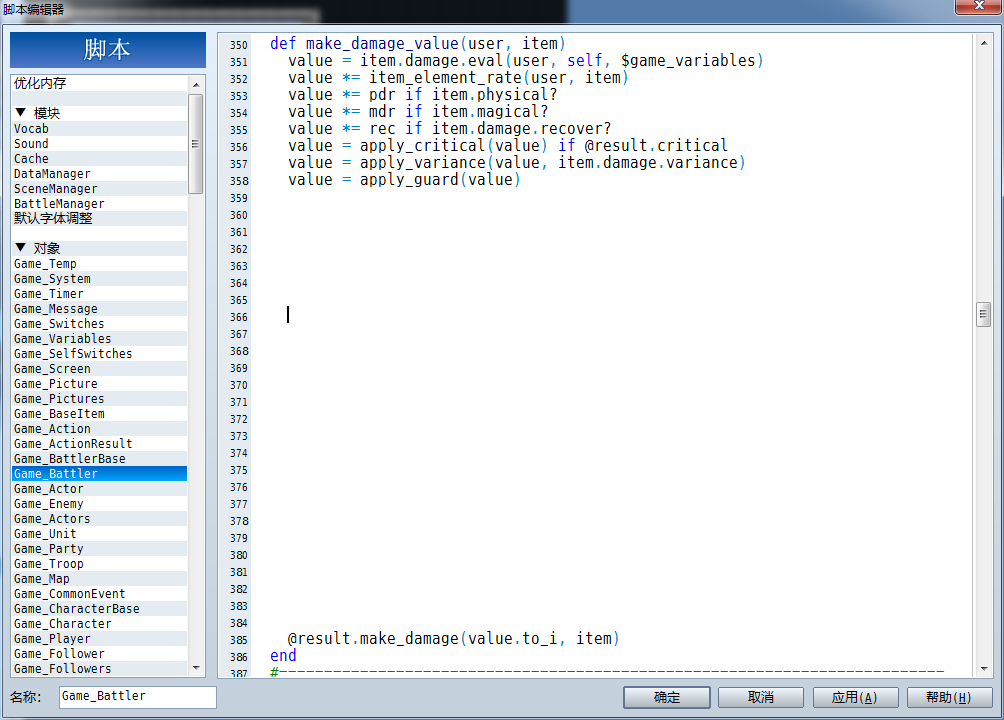This screenshot has width=1004, height=720.
Task: Select the 默认字体调整 script
Action: coord(100,218)
